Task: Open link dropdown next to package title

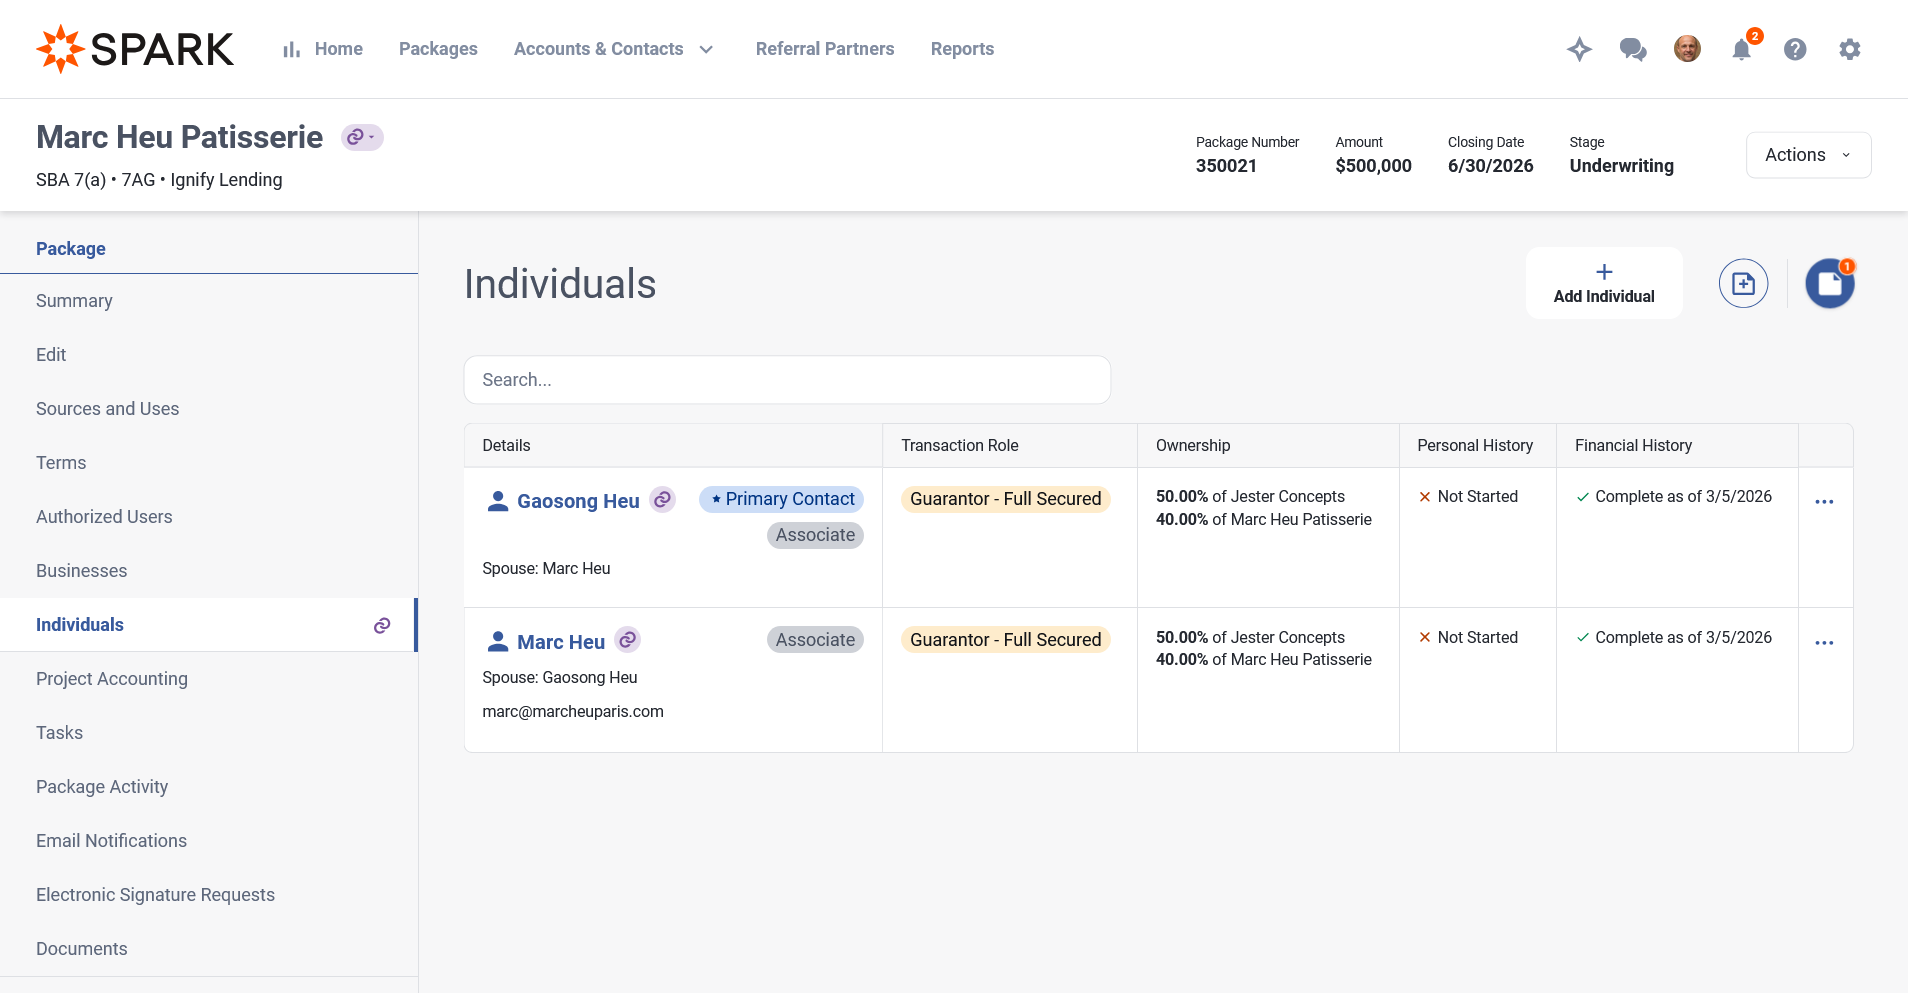Action: pyautogui.click(x=361, y=137)
